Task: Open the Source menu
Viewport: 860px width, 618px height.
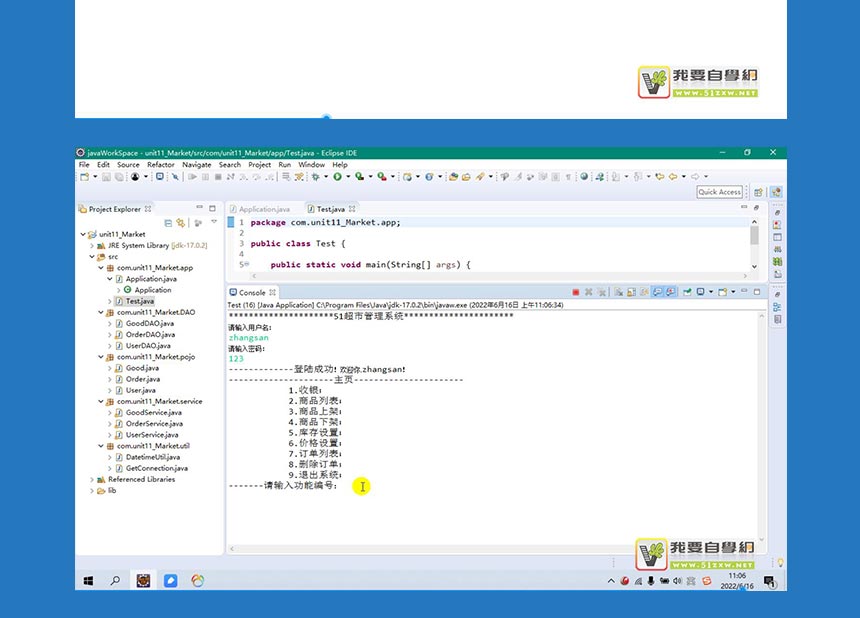Action: [128, 165]
